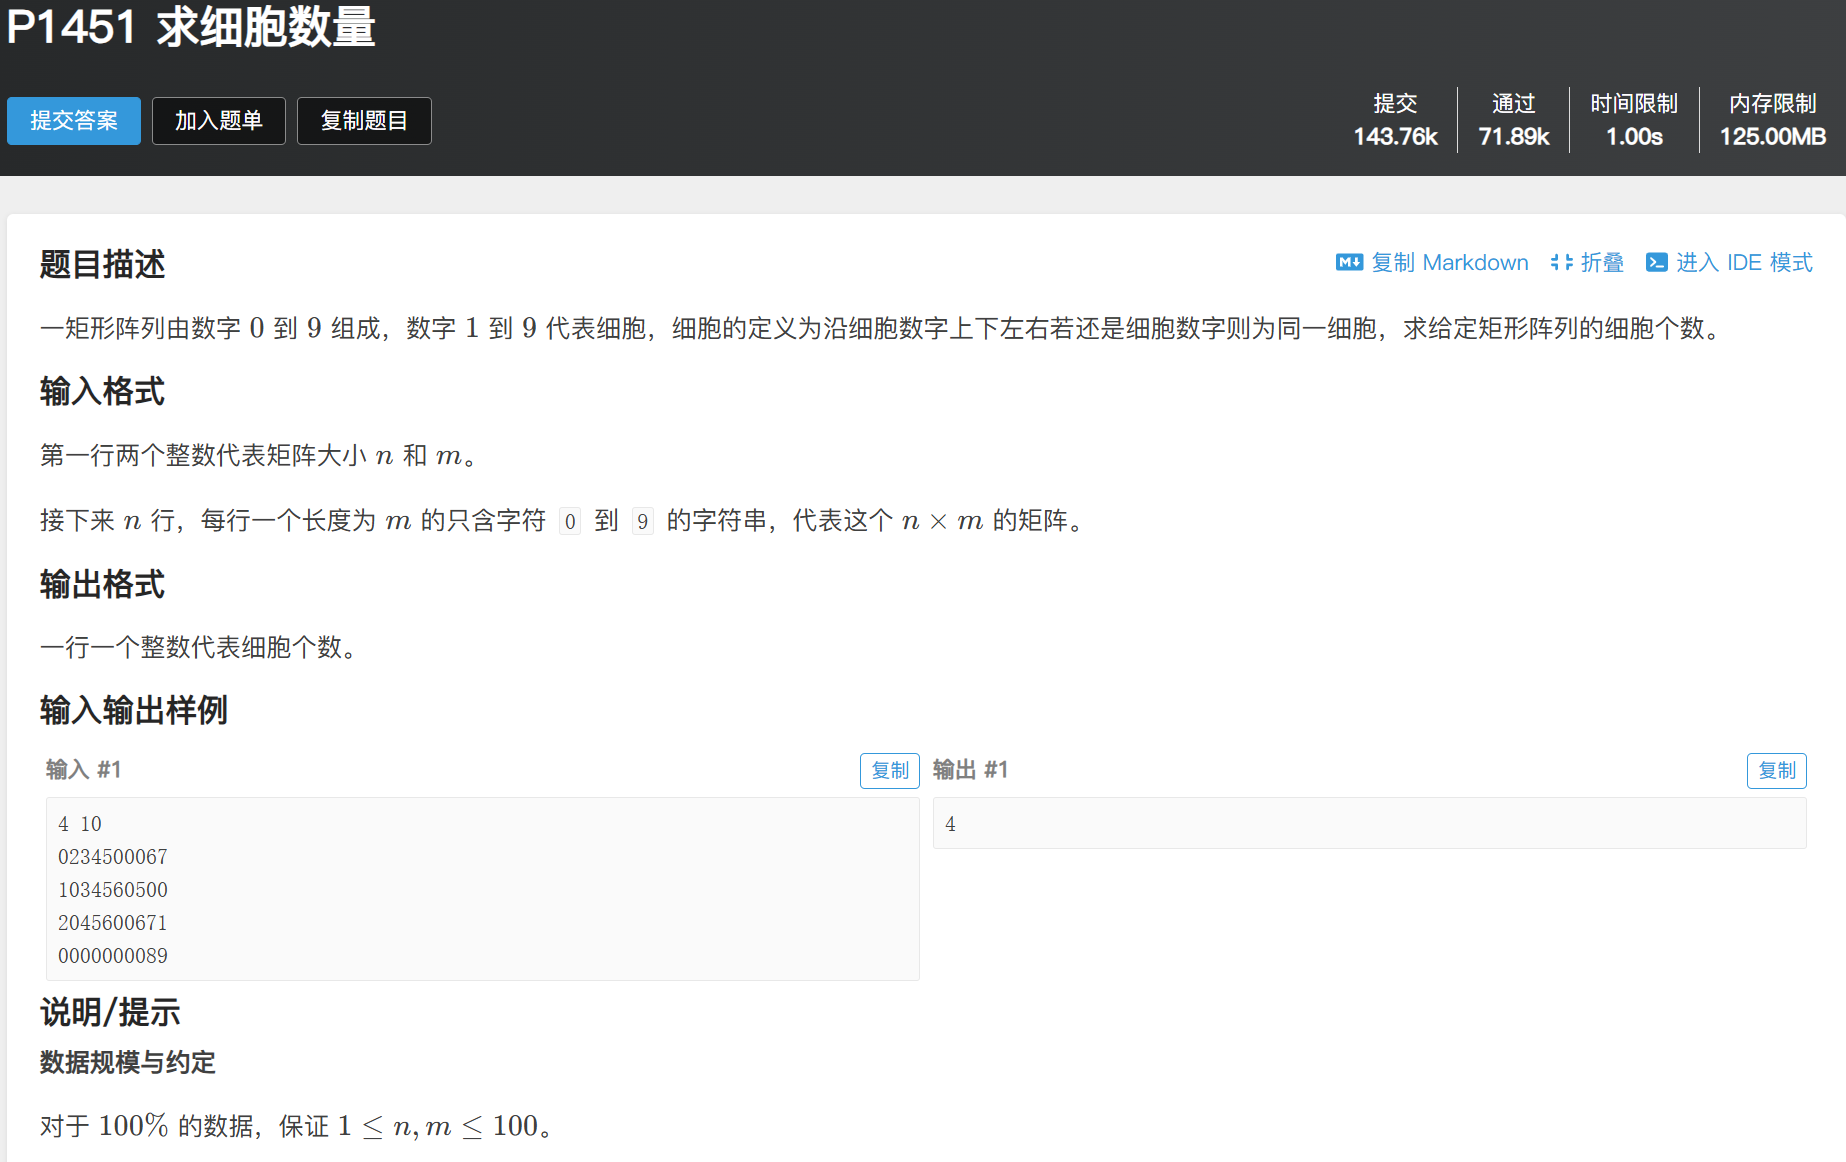Click the constraint line 对于 100% 的数据
Image resolution: width=1846 pixels, height=1162 pixels.
click(296, 1126)
